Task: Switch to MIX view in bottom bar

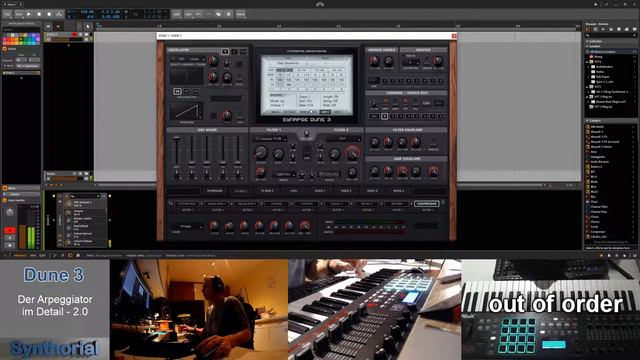Action: point(33,256)
